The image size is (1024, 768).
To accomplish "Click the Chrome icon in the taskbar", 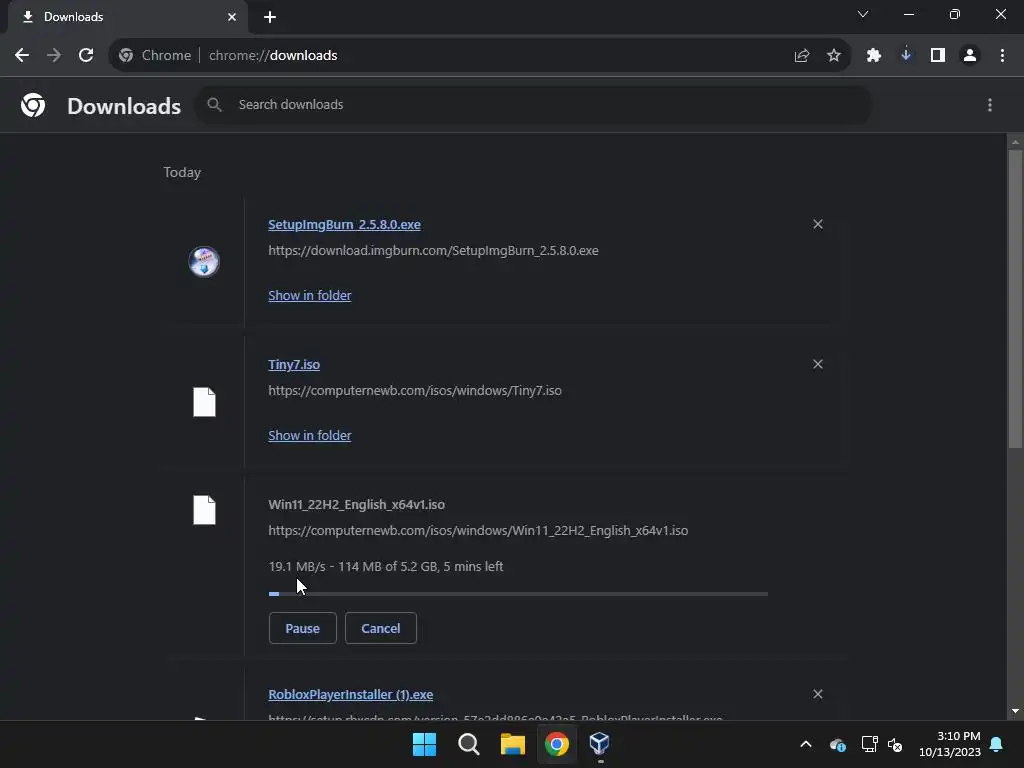I will pyautogui.click(x=557, y=744).
